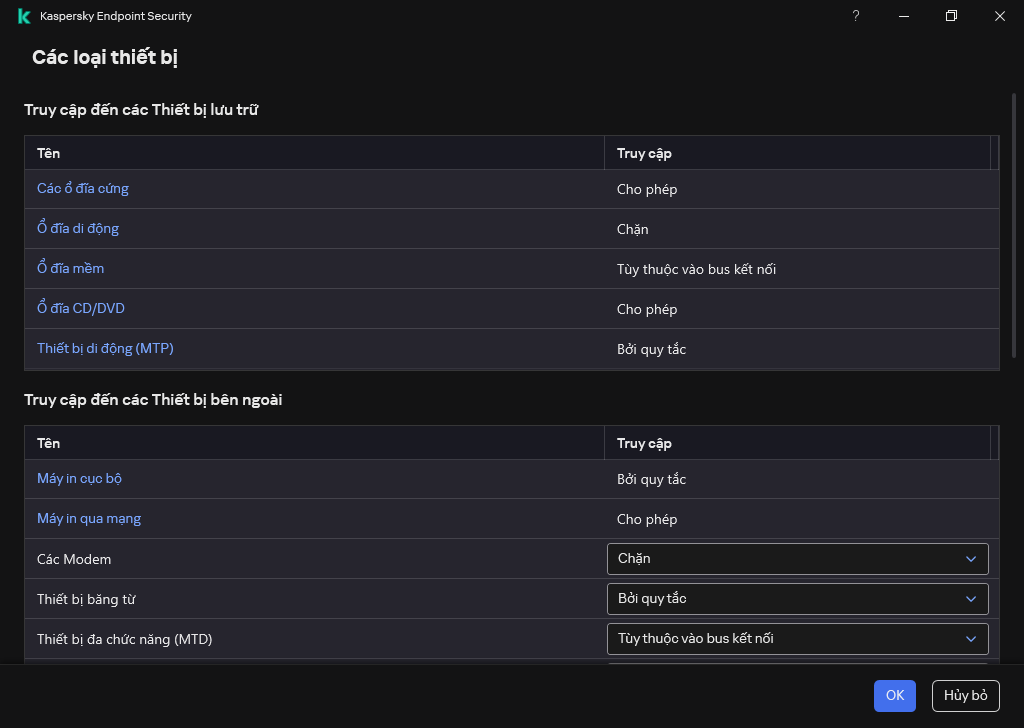Expand Thiết bị đa chức năng (MTD) dropdown
This screenshot has width=1024, height=728.
point(797,639)
